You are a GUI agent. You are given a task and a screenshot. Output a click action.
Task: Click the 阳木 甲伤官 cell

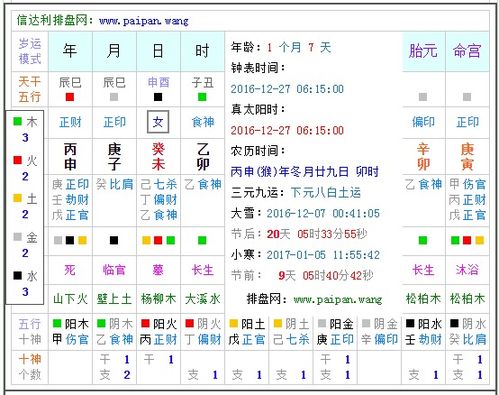click(70, 332)
